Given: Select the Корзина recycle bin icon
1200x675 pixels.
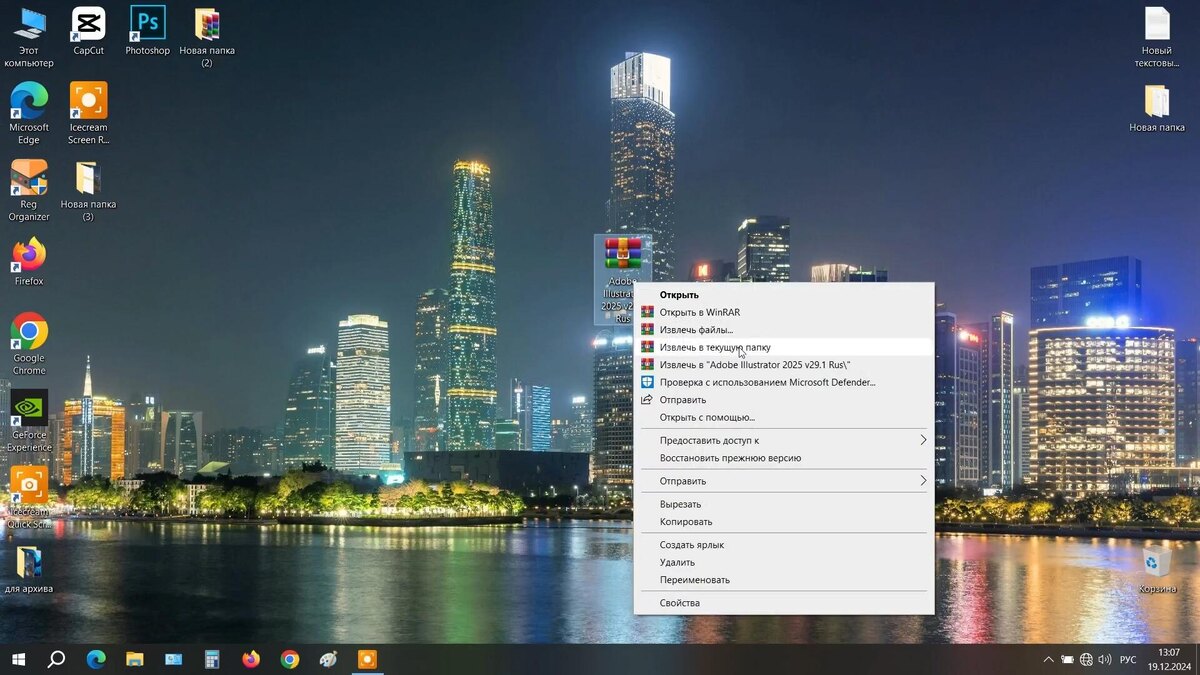Looking at the screenshot, I should [x=1157, y=569].
